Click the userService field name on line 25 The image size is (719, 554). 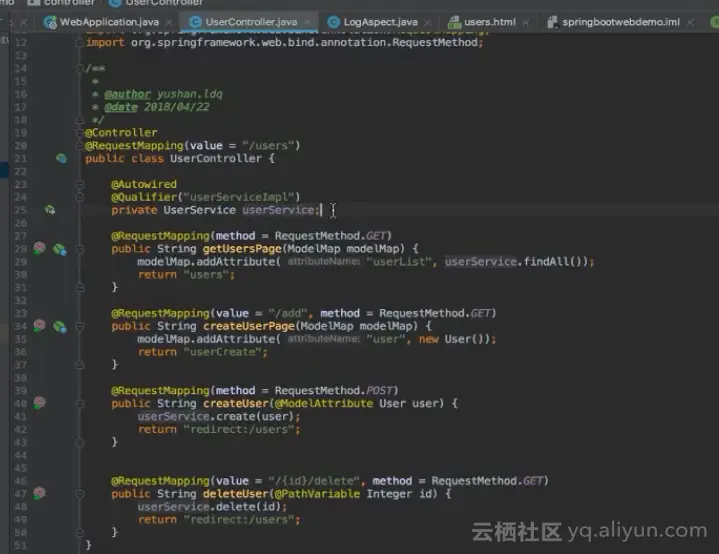click(278, 210)
